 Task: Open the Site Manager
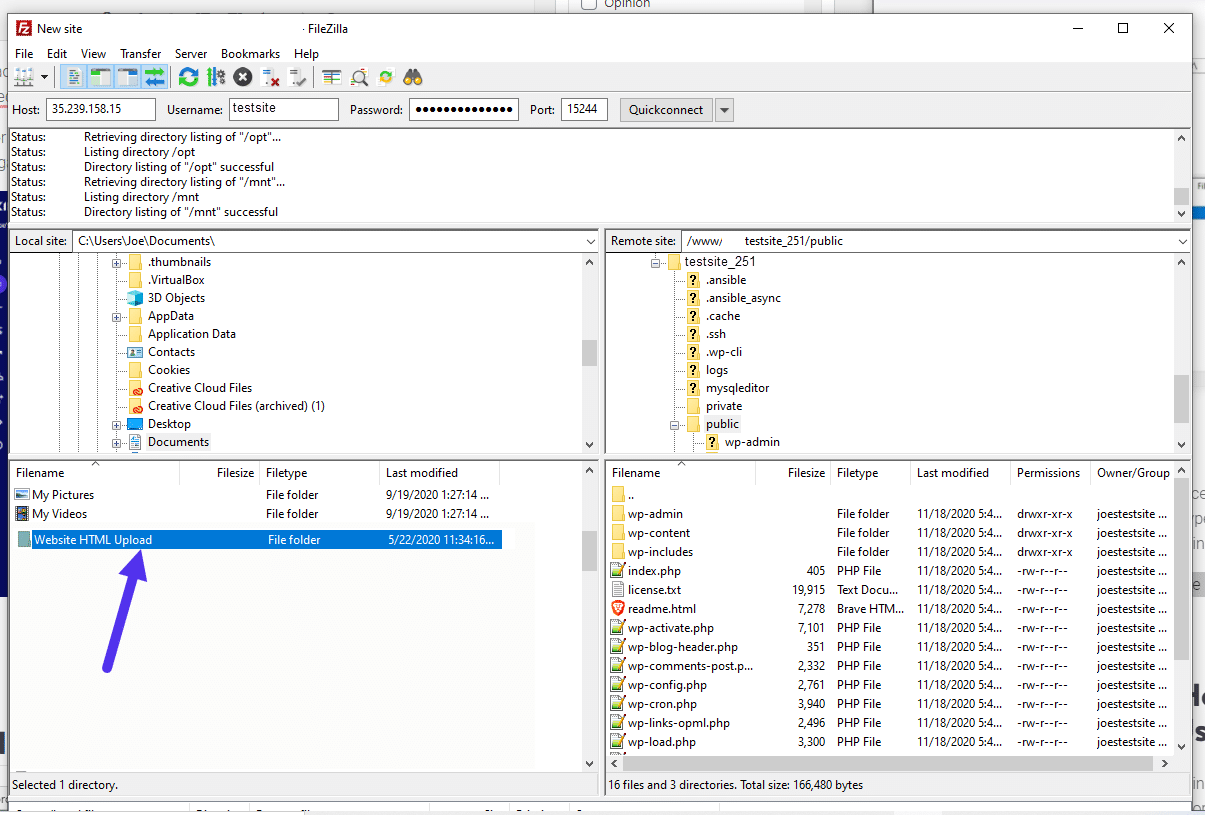(x=23, y=77)
